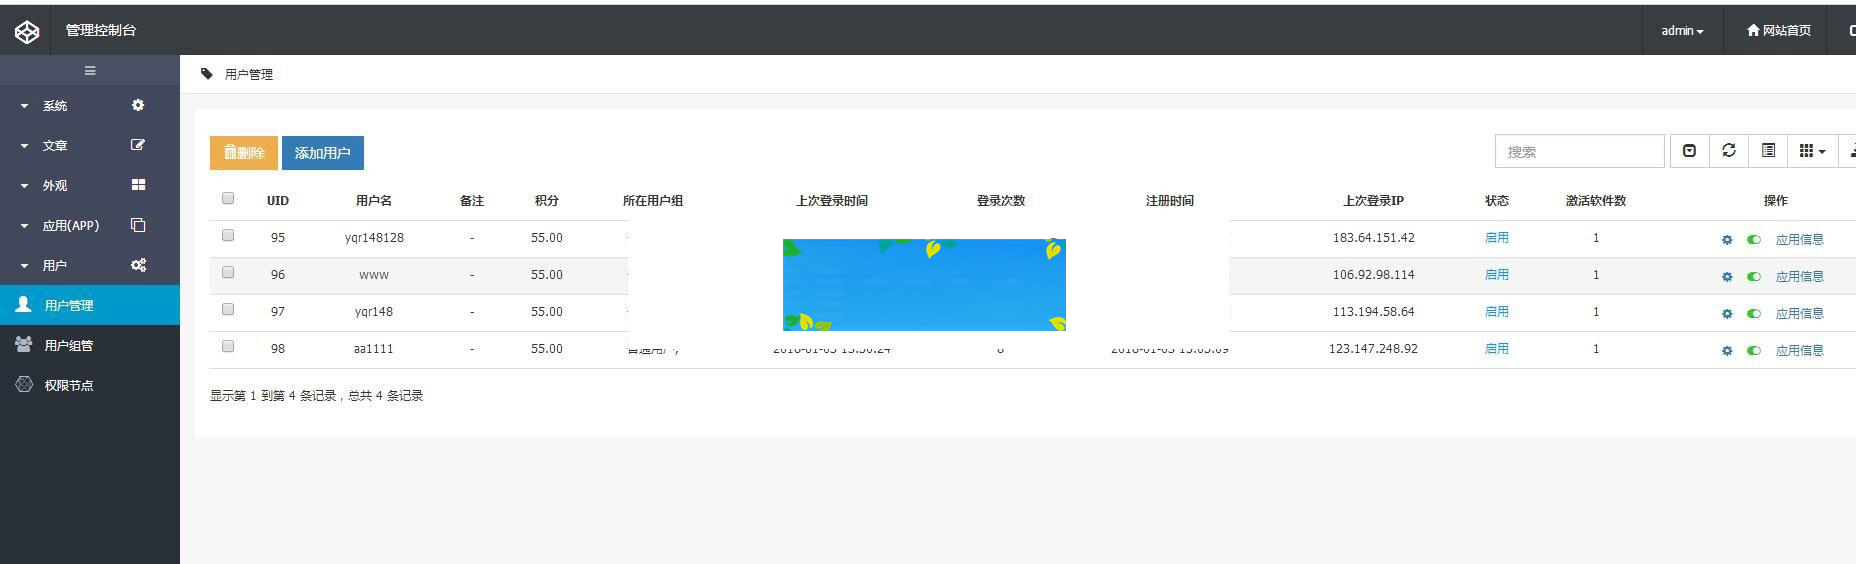Expand the 应用(APP) sidebar menu
Viewport: 1856px width, 564px height.
pyautogui.click(x=70, y=226)
